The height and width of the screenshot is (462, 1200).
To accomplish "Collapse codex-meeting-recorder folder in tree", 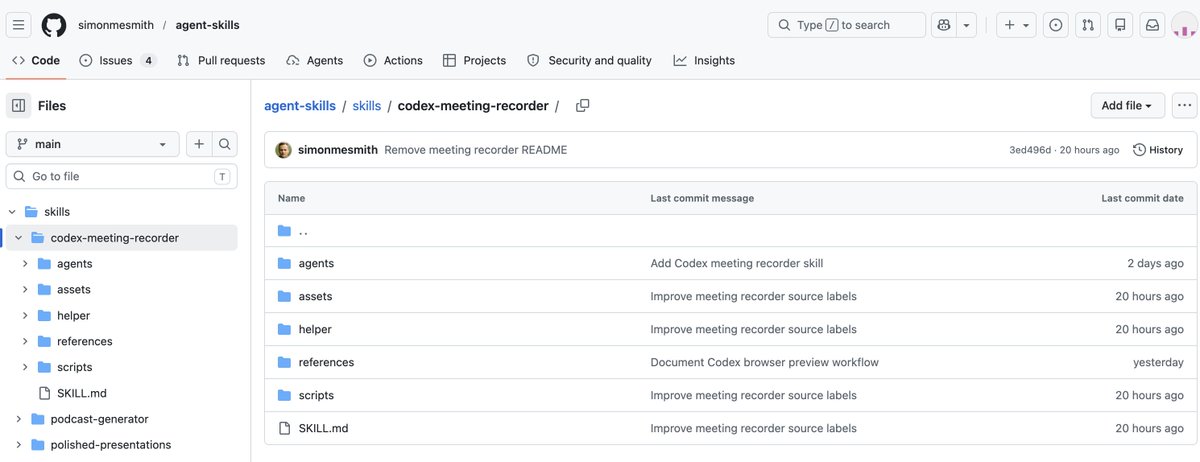I will [x=18, y=238].
